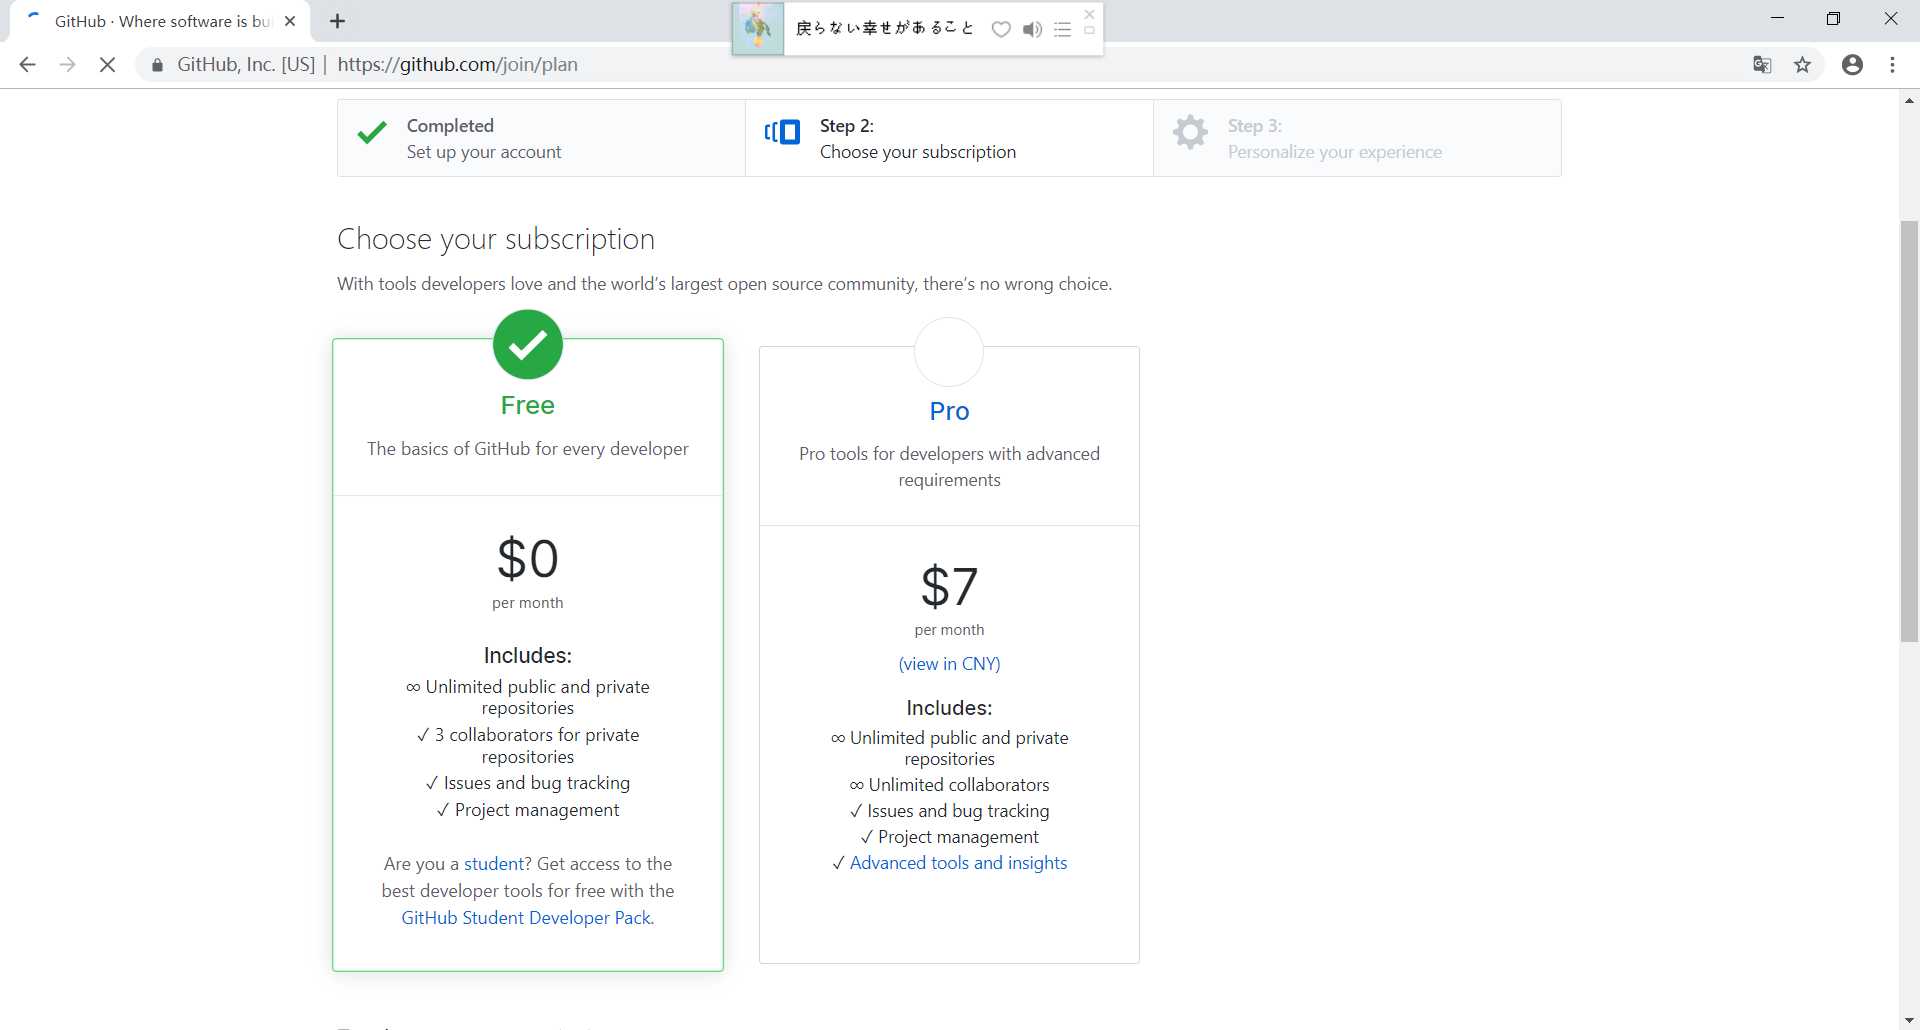Image resolution: width=1920 pixels, height=1030 pixels.
Task: Open GitHub Student Developer Pack link
Action: [528, 918]
